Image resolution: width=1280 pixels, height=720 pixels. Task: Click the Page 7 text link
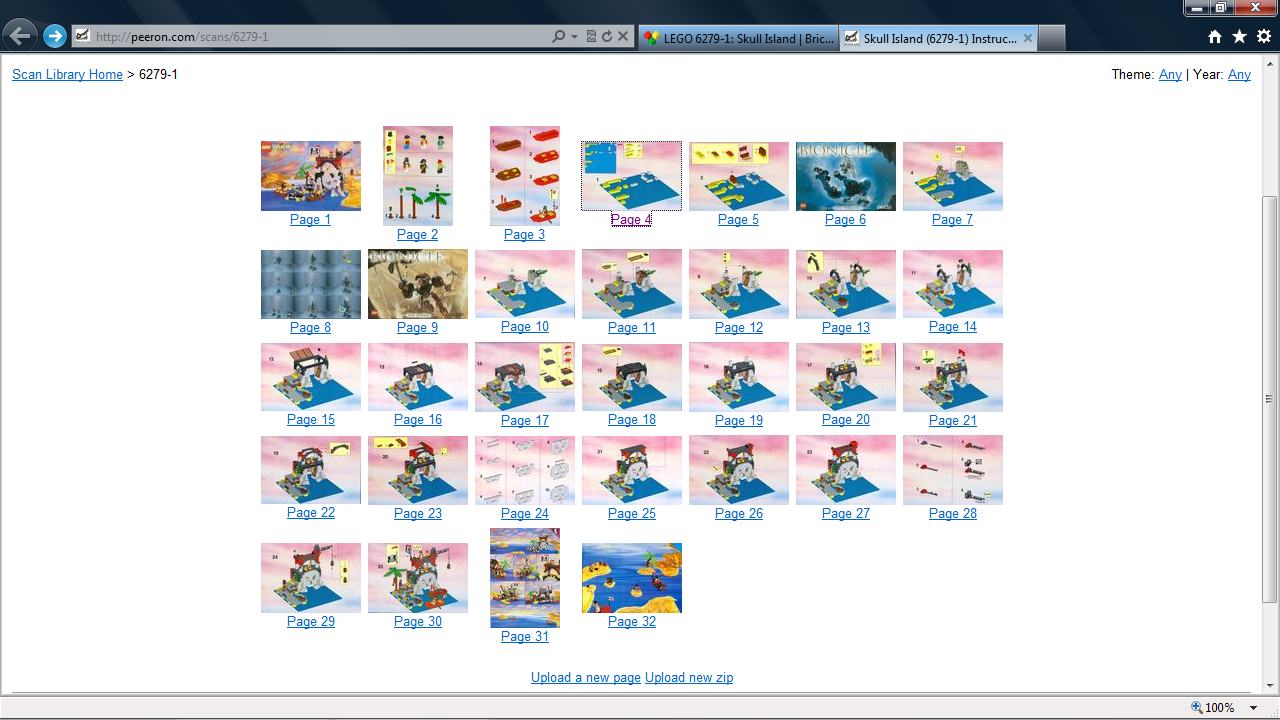[952, 219]
